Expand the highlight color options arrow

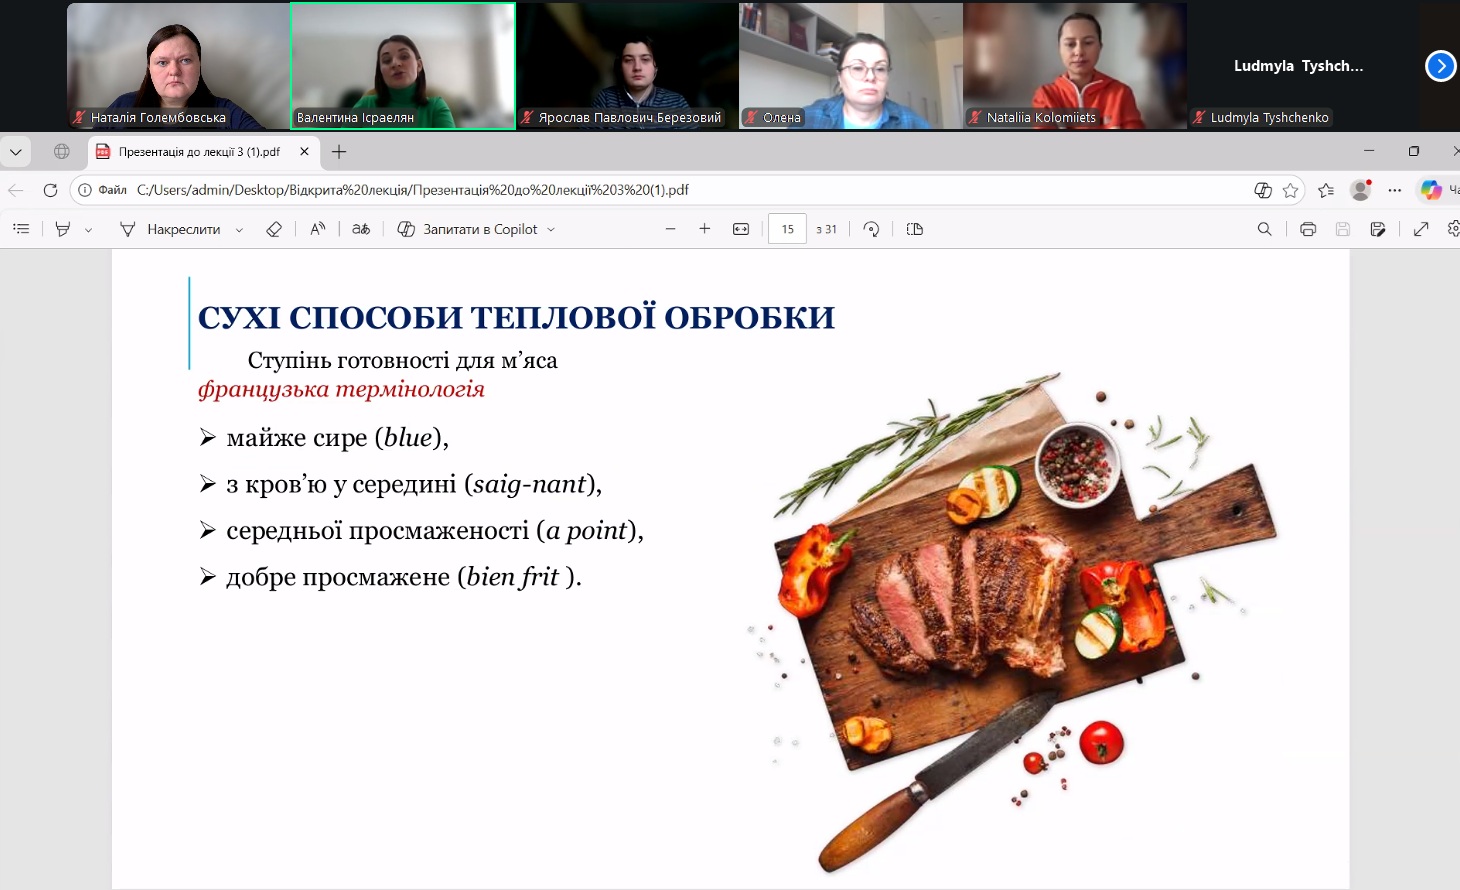88,229
